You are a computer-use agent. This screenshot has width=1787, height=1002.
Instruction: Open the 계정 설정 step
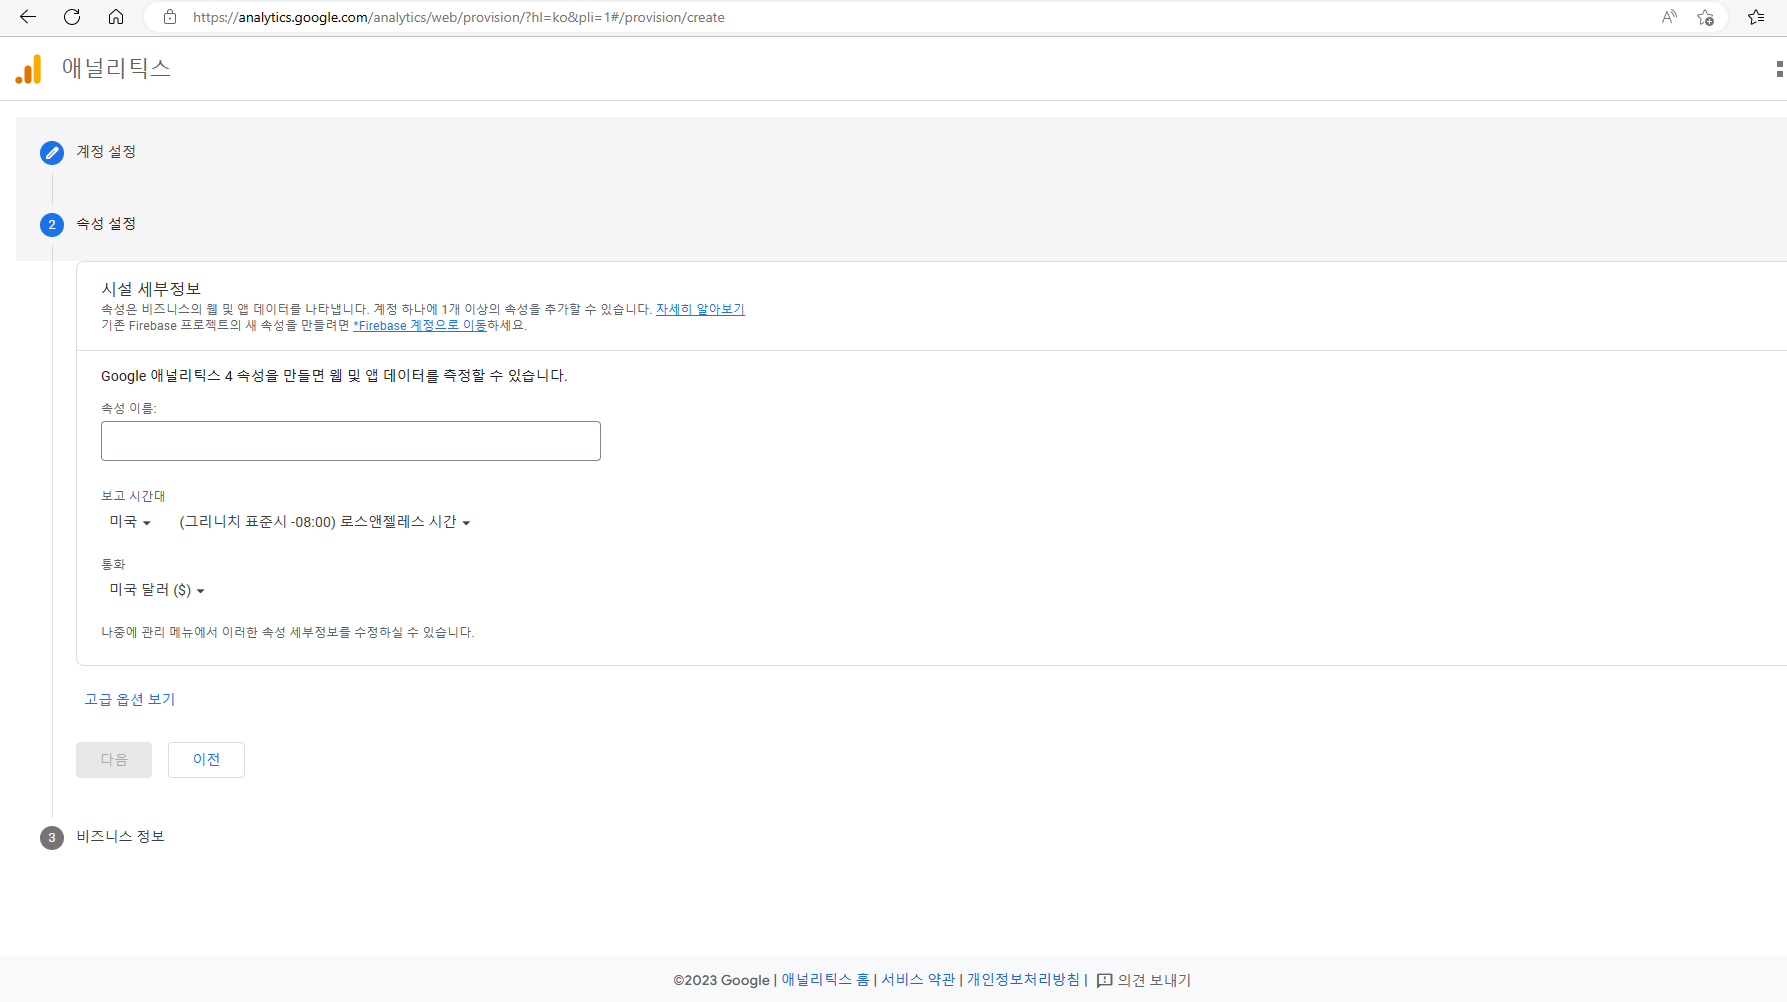click(x=106, y=152)
